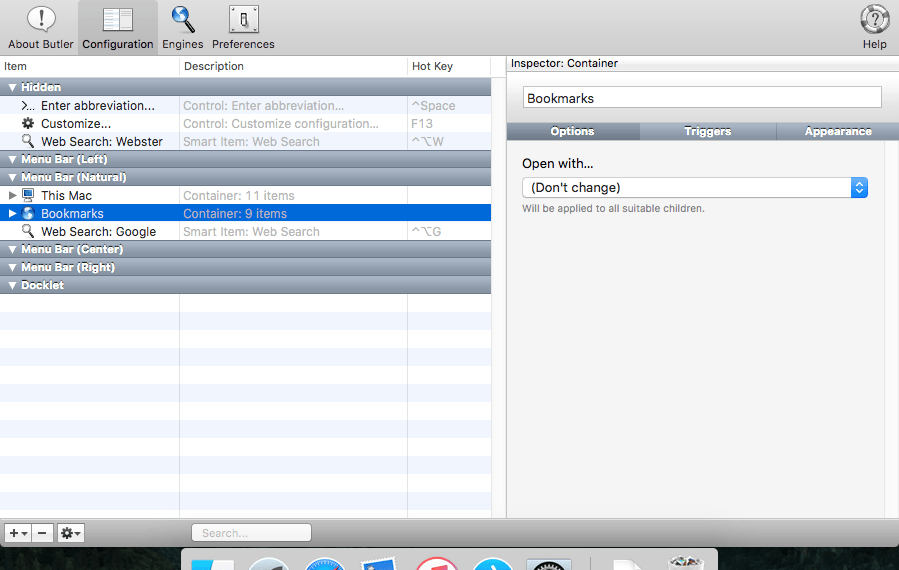Collapse the Hidden section

click(x=12, y=88)
